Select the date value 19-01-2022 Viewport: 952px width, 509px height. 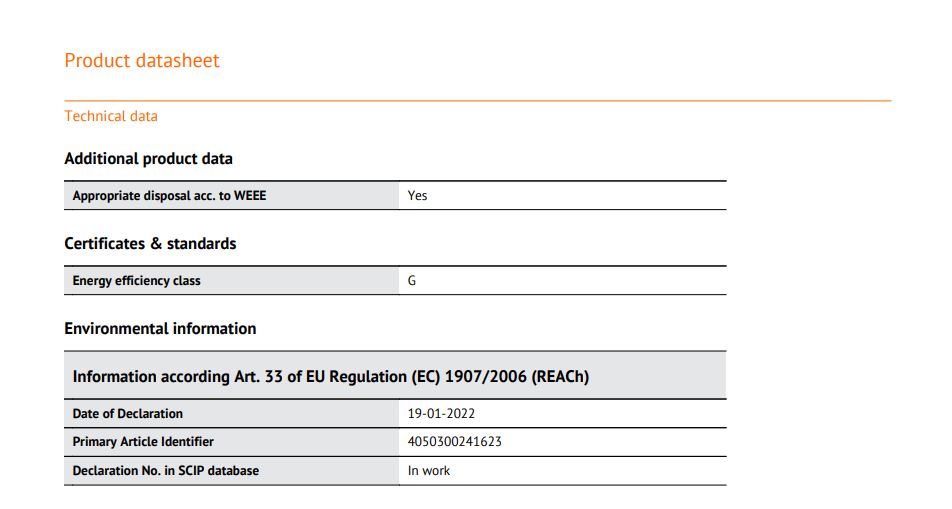(x=441, y=414)
